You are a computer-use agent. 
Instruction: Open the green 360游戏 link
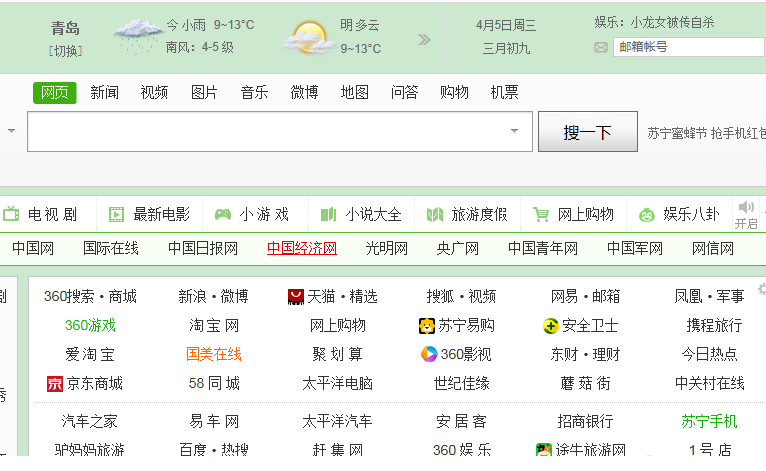(90, 326)
